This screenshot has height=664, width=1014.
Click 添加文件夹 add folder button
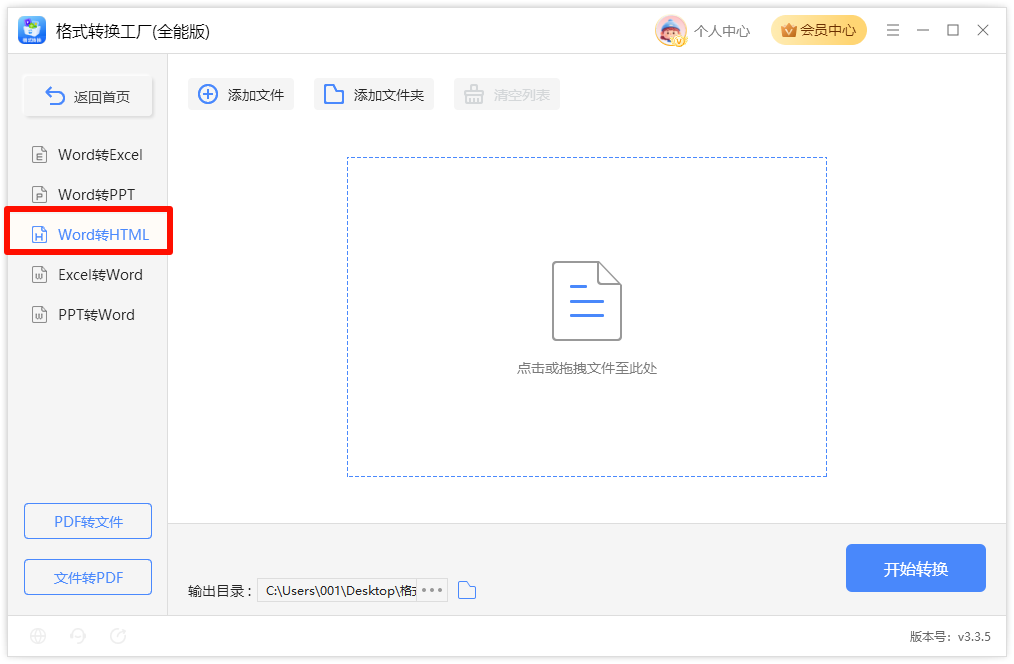(x=374, y=94)
